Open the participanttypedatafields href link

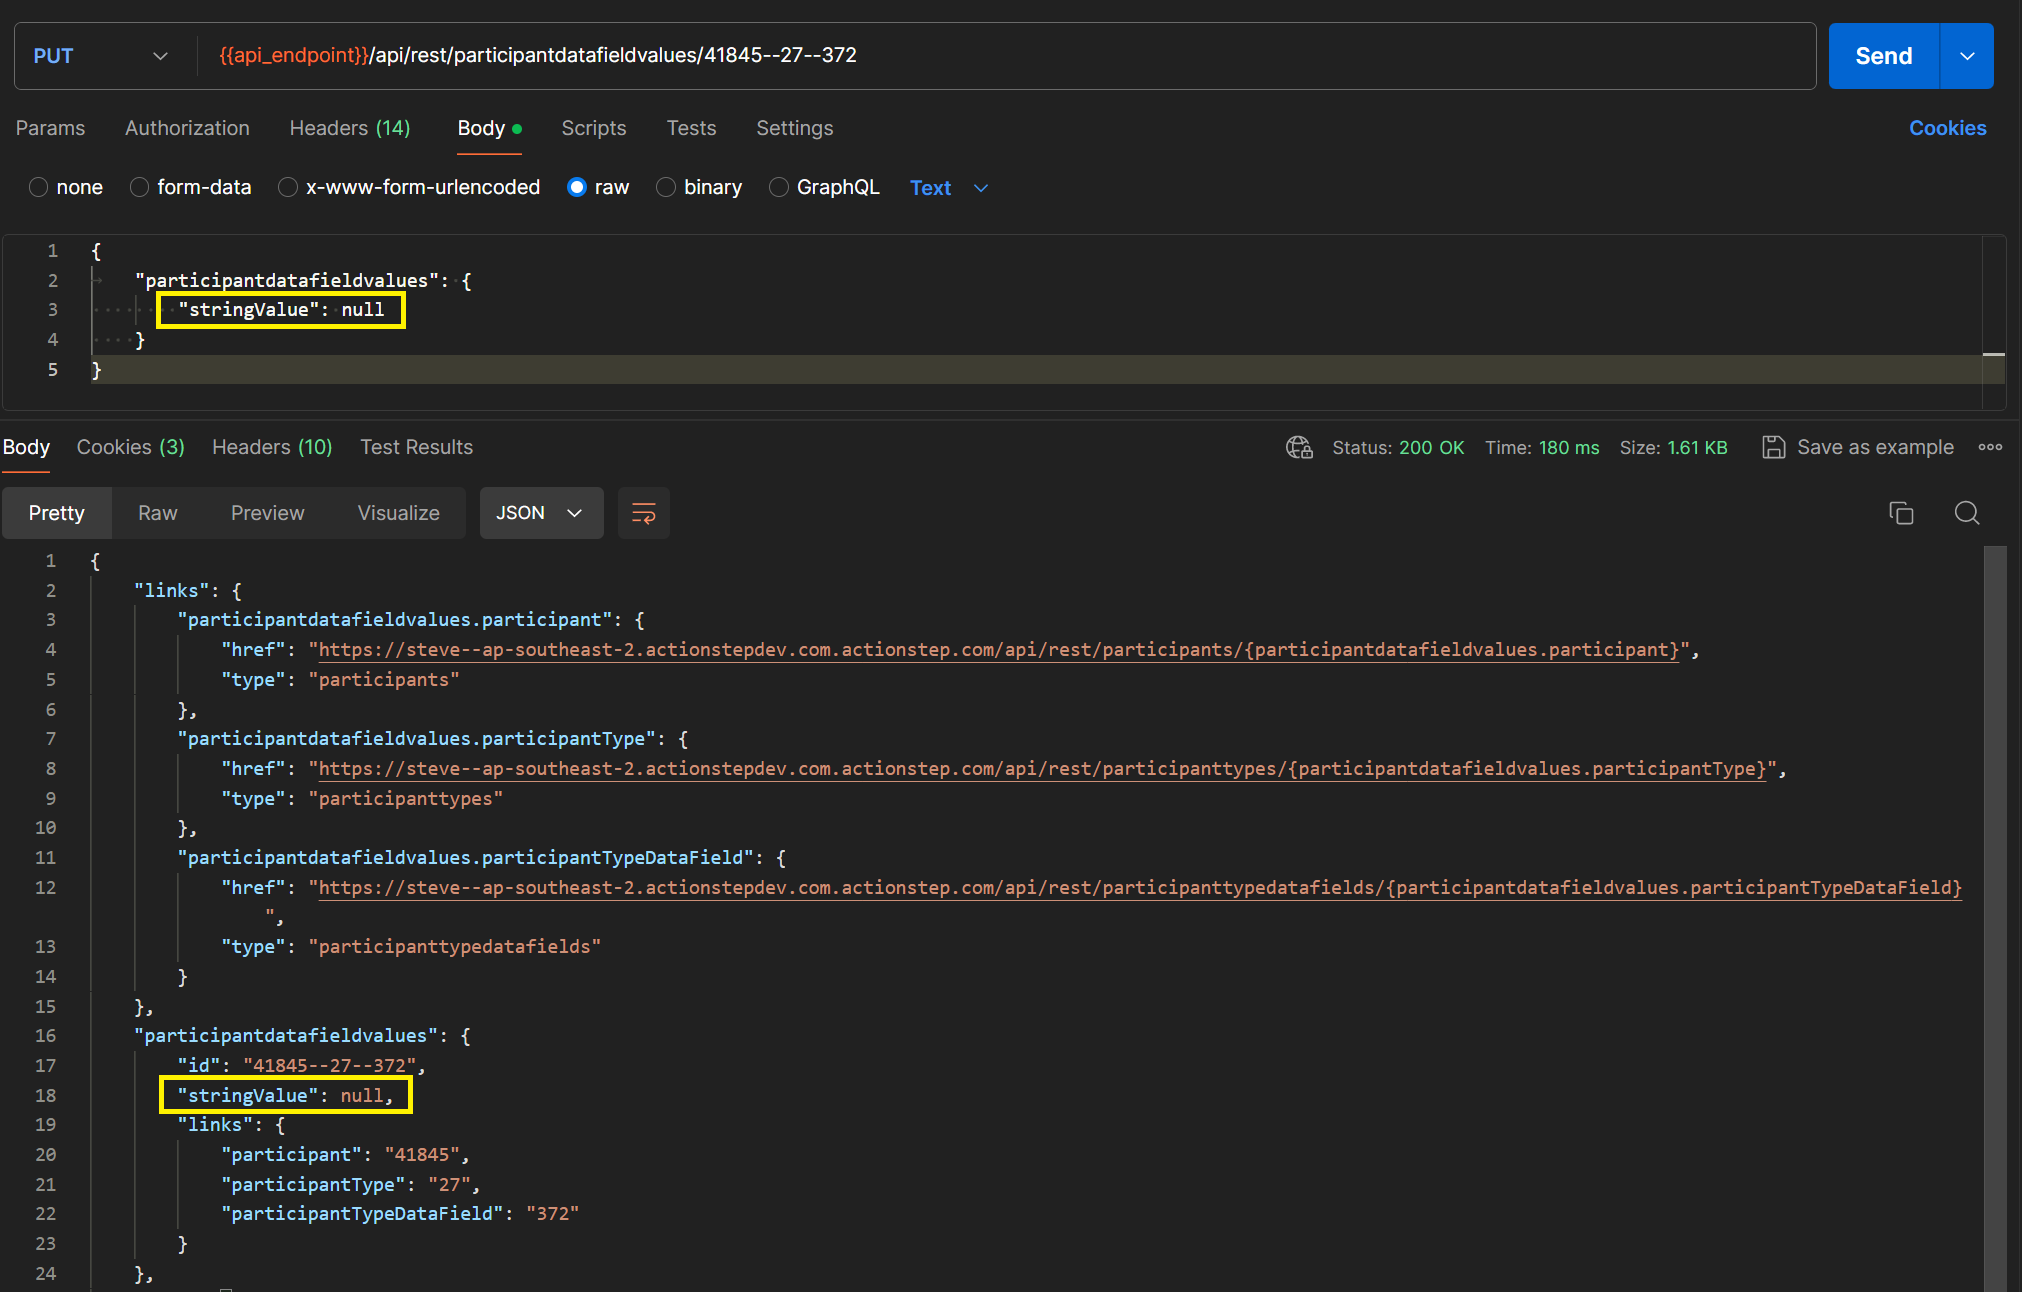1140,888
